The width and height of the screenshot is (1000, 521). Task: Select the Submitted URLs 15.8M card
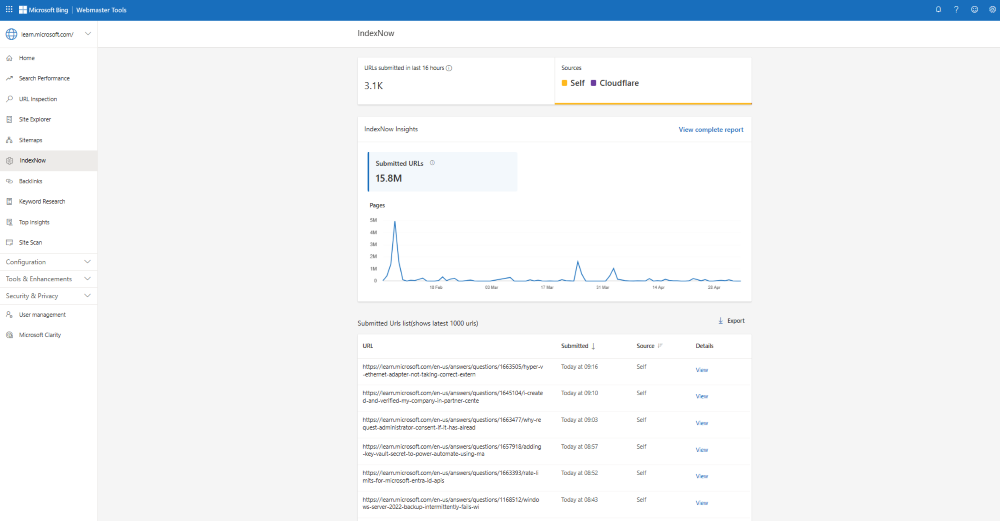442,171
